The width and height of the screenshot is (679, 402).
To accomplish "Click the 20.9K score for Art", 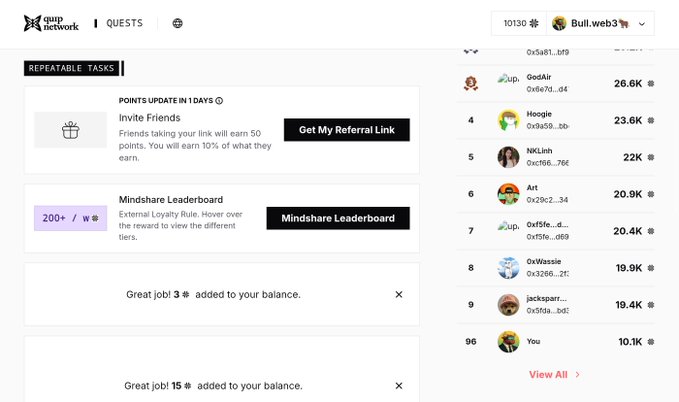I will [x=628, y=194].
